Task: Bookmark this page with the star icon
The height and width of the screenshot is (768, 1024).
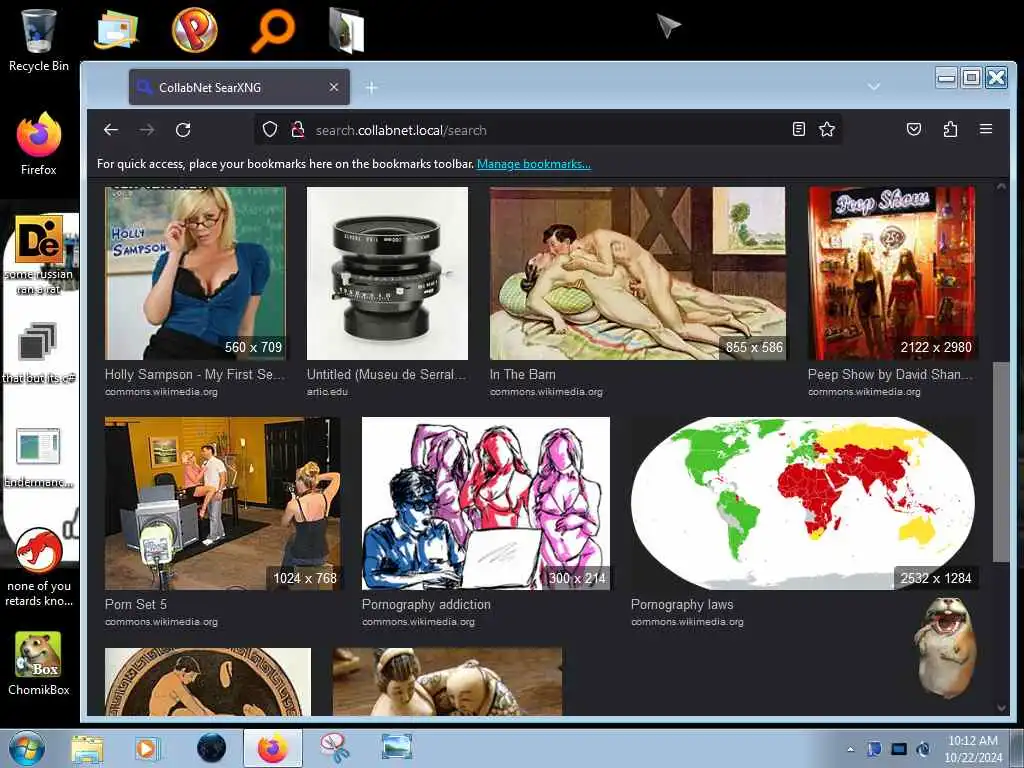Action: pyautogui.click(x=827, y=129)
